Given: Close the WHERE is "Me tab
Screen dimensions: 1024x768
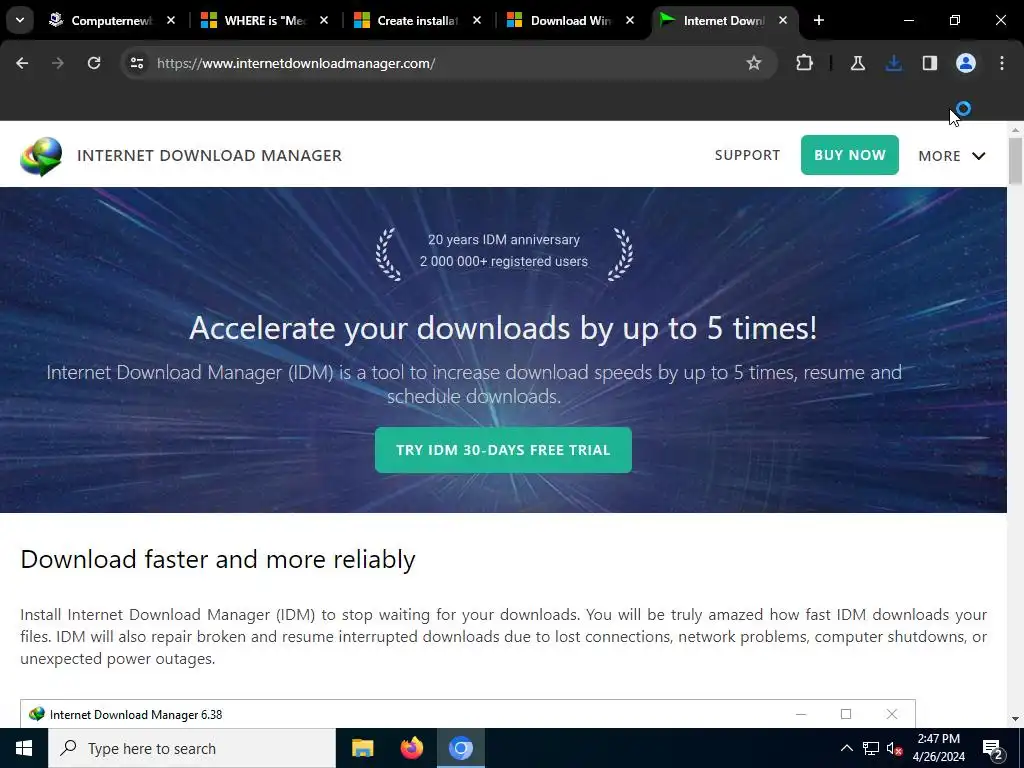Looking at the screenshot, I should [324, 20].
